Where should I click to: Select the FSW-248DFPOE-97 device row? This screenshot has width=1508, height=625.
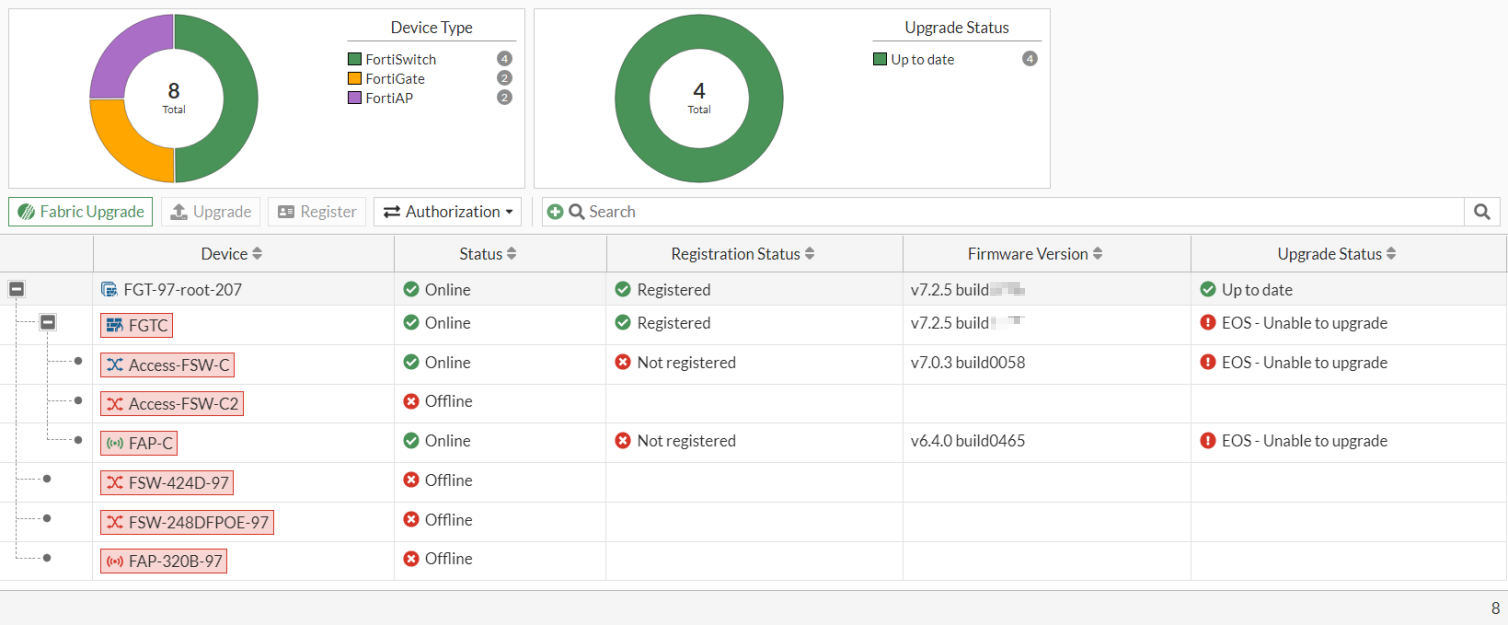[187, 522]
